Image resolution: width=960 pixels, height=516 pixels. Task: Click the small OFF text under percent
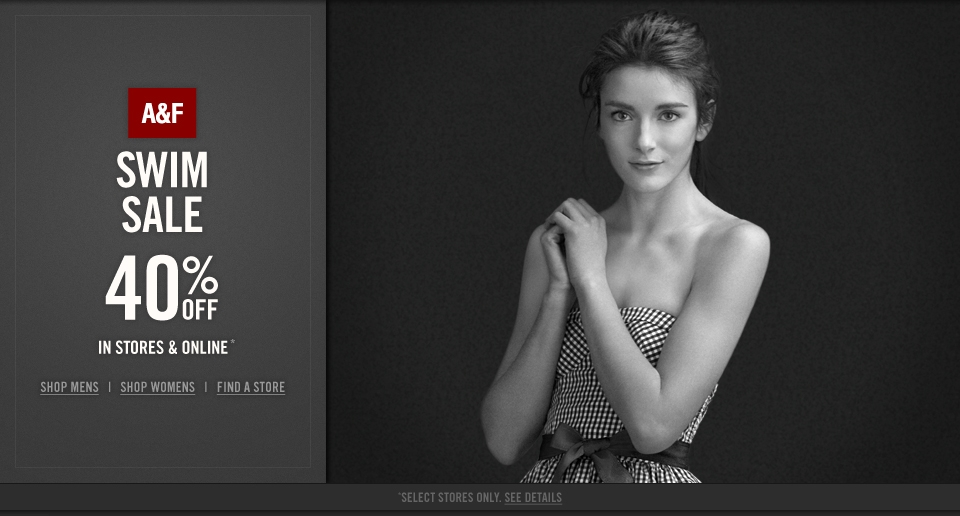pyautogui.click(x=200, y=310)
